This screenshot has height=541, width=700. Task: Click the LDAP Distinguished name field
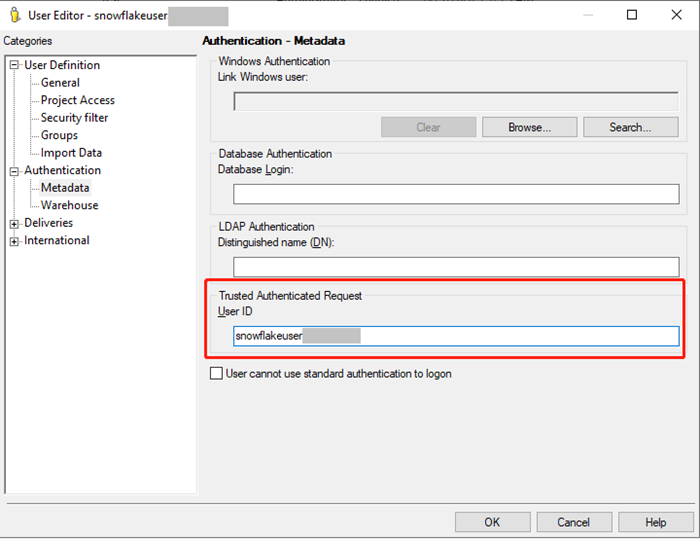[455, 266]
